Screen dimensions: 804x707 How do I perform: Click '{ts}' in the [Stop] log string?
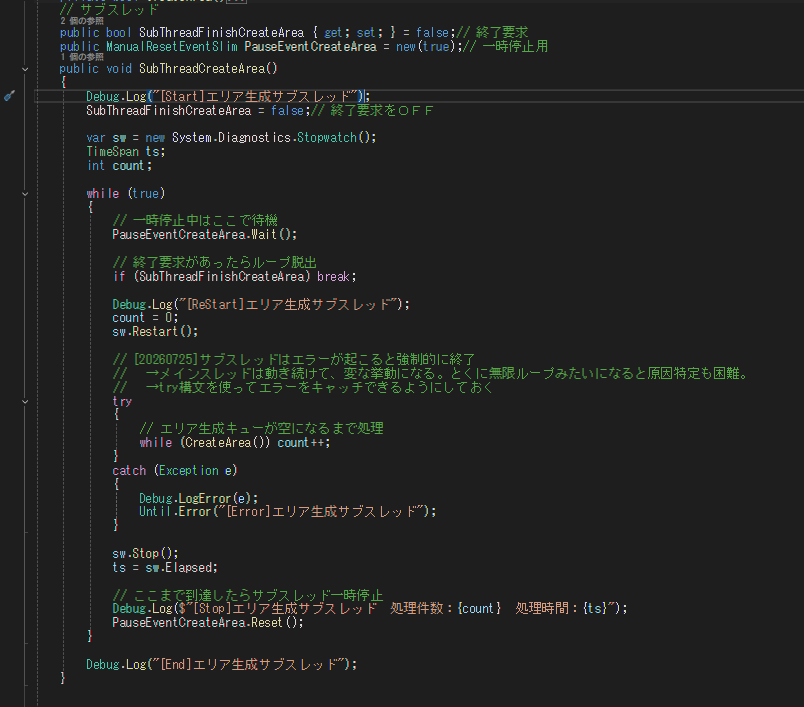coord(595,609)
